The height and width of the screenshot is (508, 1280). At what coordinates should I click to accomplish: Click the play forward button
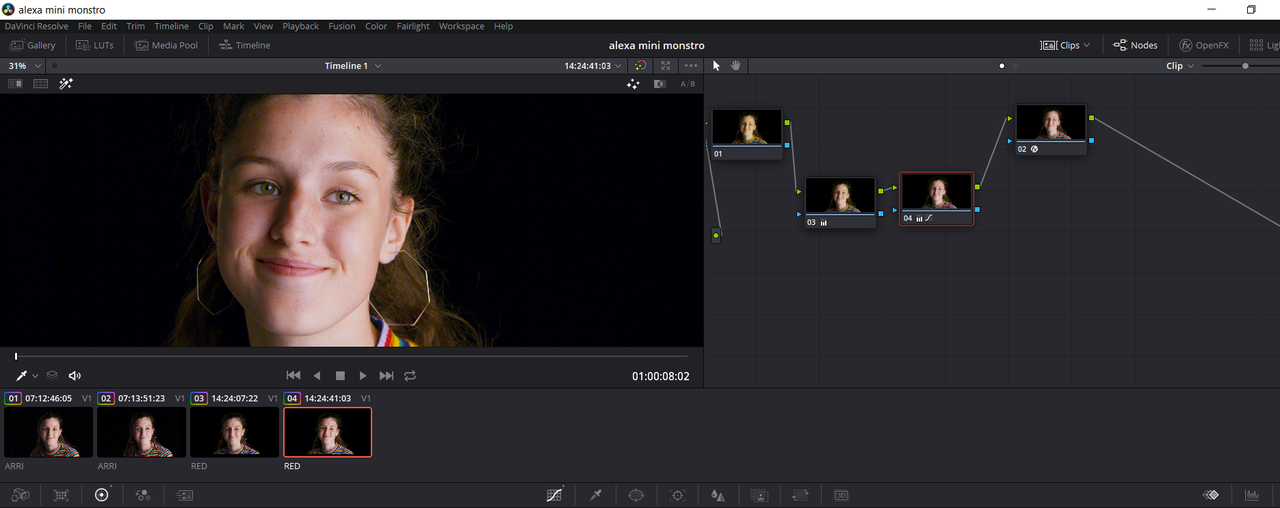363,376
